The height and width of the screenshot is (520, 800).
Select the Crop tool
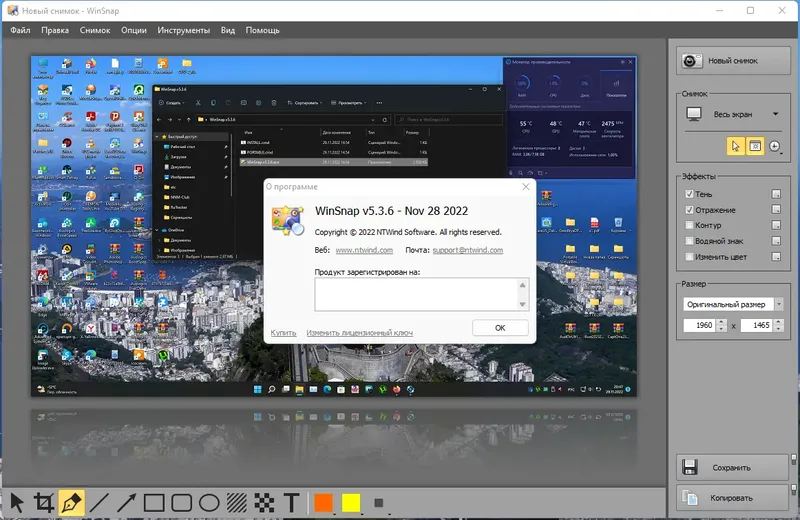click(44, 503)
